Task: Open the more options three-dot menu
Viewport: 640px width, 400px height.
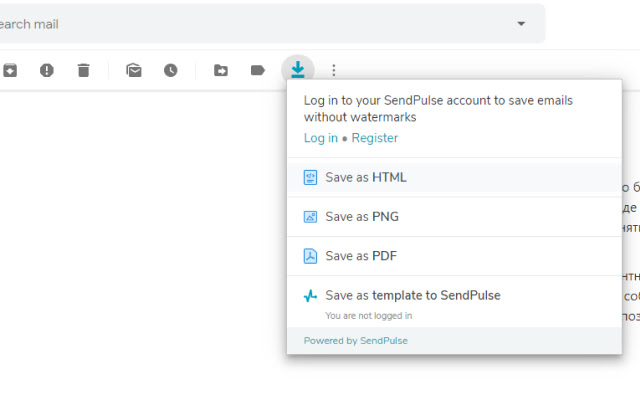Action: [x=334, y=70]
